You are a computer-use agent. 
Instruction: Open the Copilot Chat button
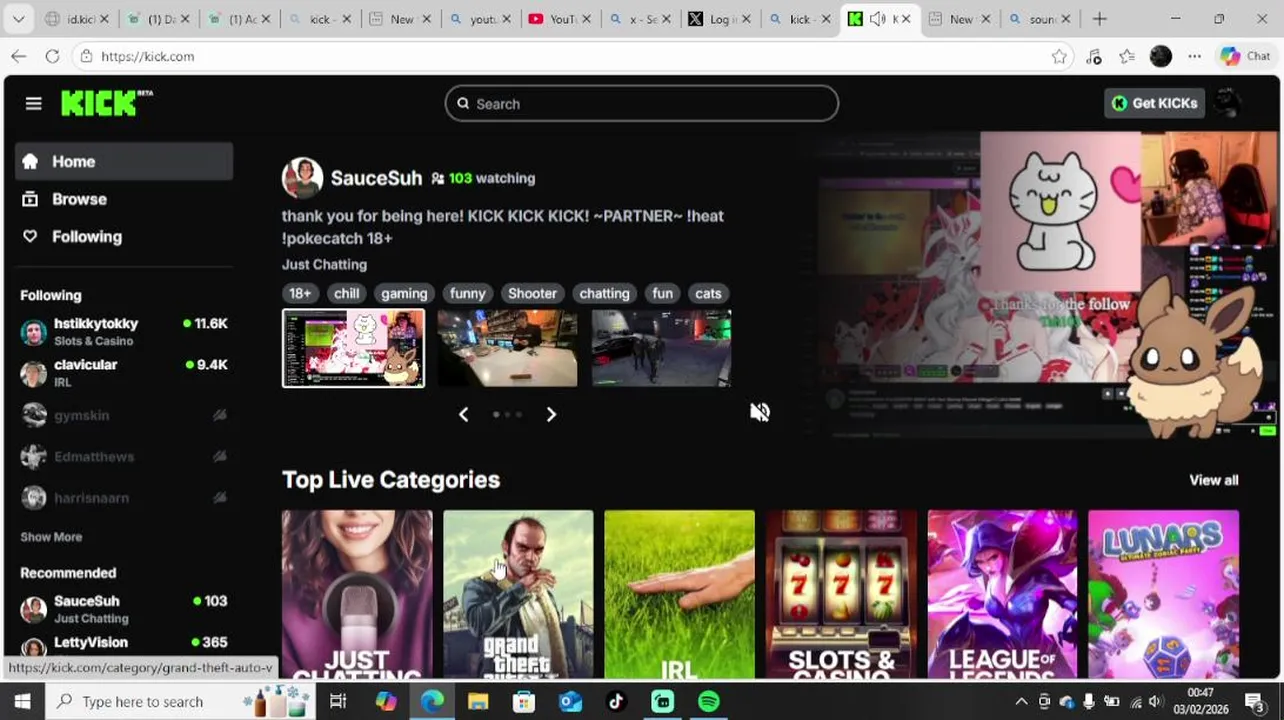[x=1245, y=56]
